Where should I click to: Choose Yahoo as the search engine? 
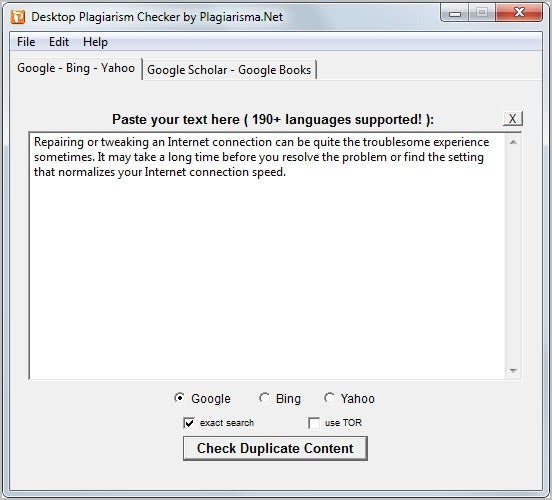[x=329, y=398]
